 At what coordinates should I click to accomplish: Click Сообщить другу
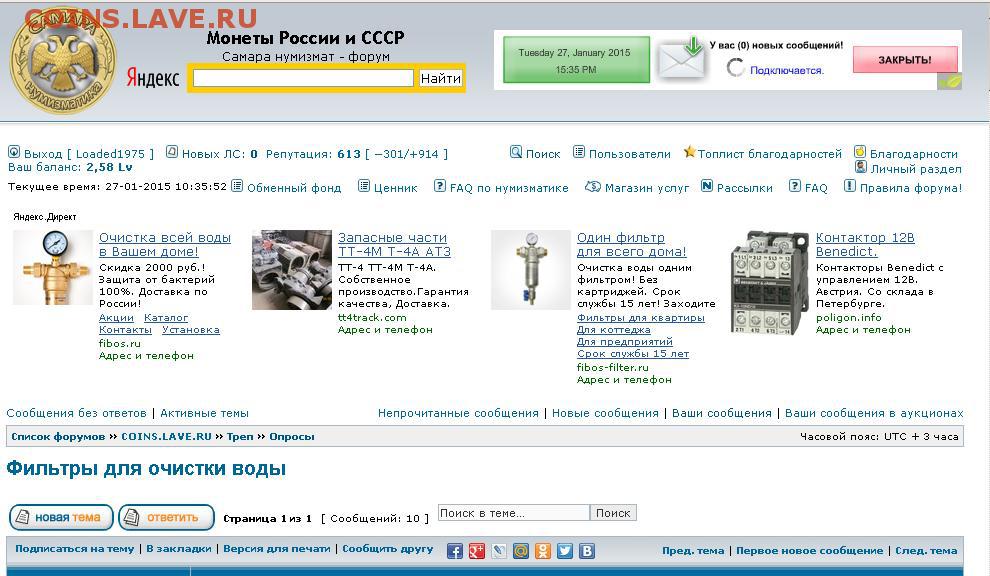coord(388,549)
